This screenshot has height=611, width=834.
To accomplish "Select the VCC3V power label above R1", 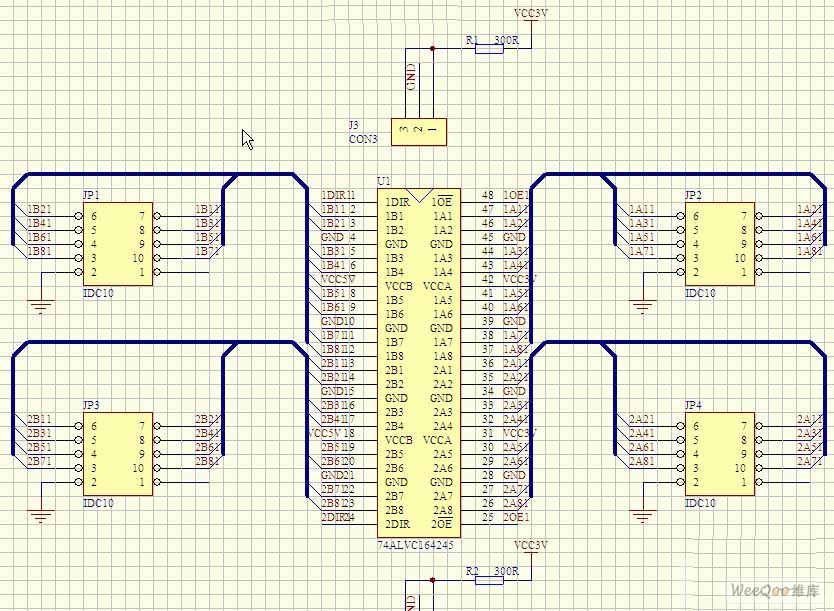I will point(531,14).
